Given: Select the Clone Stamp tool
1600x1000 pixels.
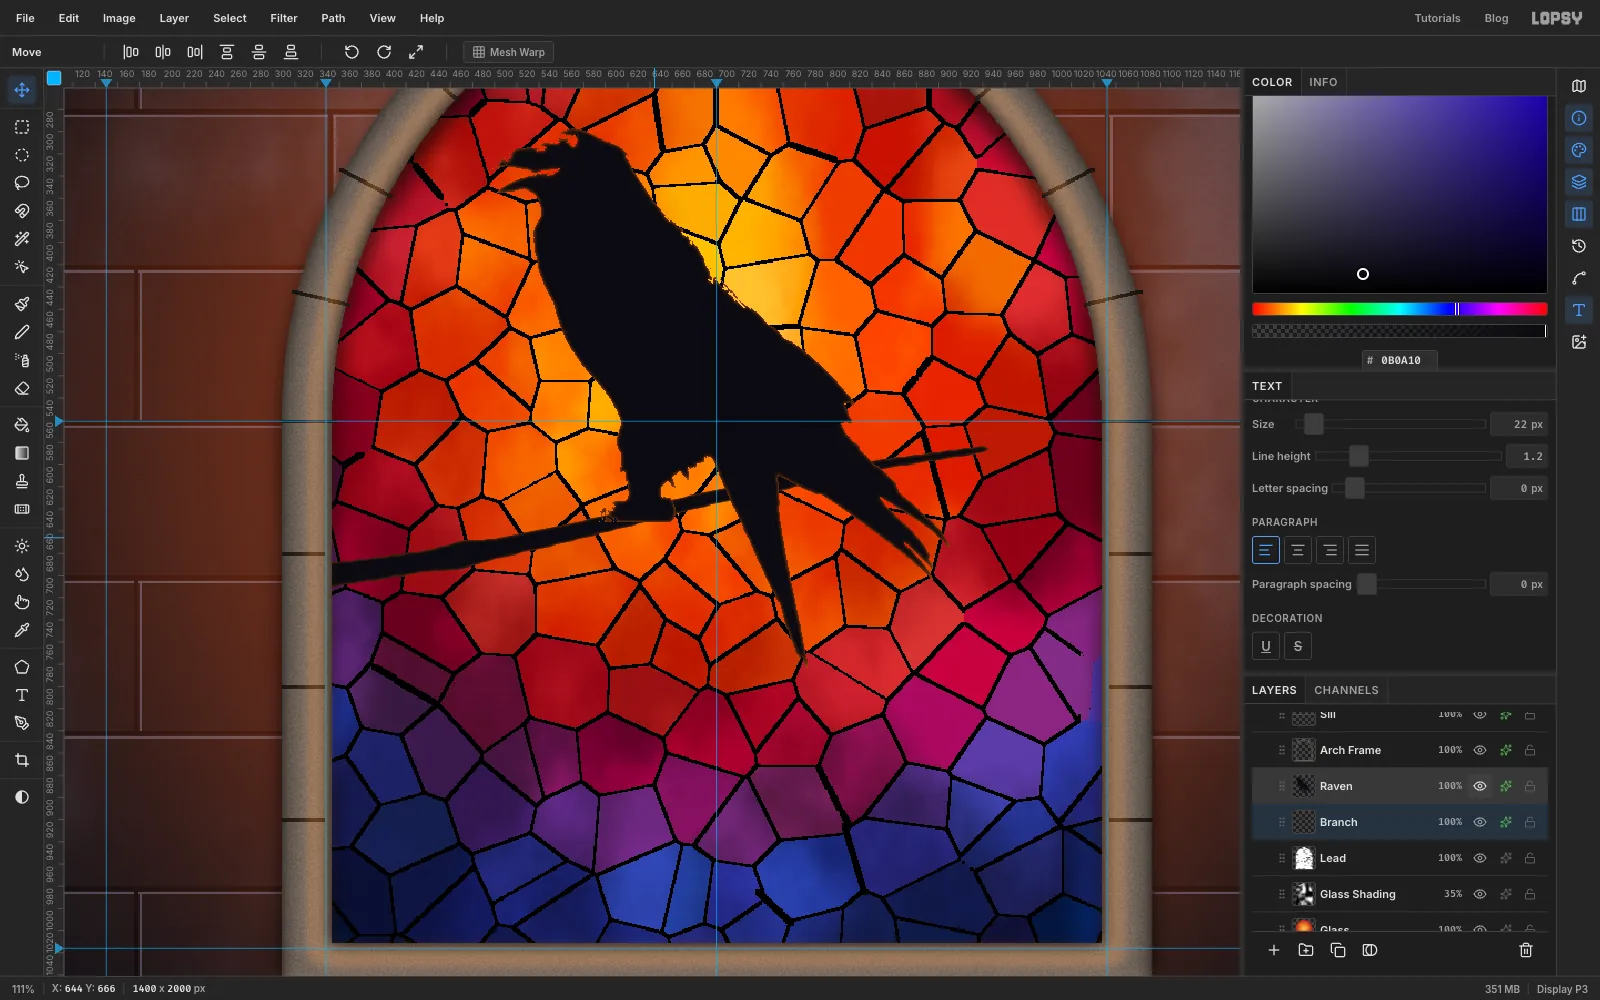Looking at the screenshot, I should pos(22,481).
